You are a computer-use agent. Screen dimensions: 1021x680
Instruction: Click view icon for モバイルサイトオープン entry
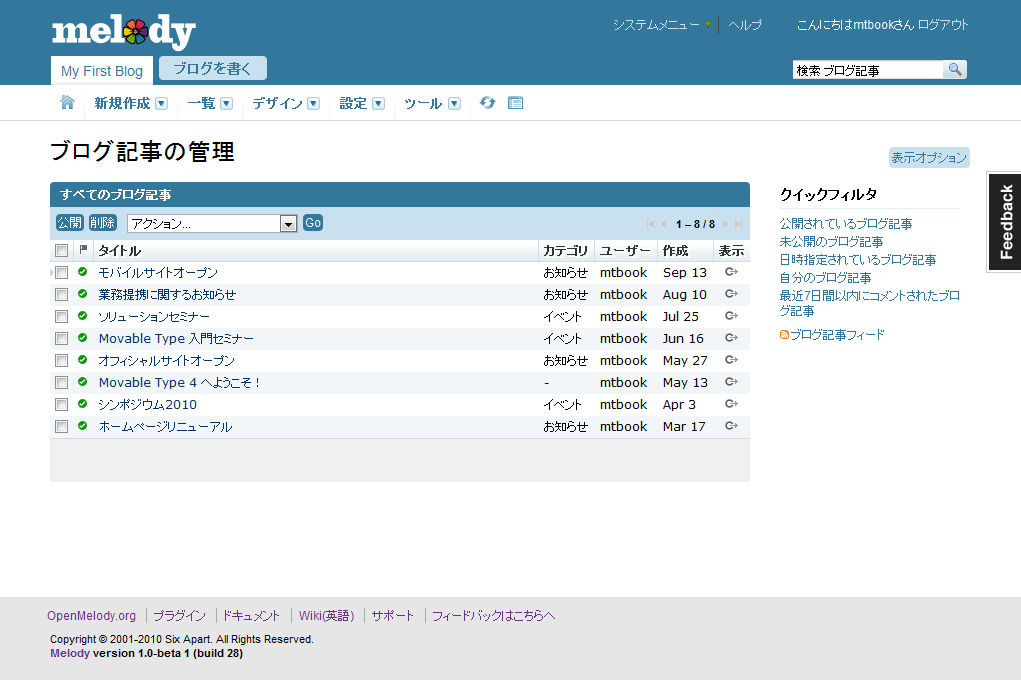(731, 272)
